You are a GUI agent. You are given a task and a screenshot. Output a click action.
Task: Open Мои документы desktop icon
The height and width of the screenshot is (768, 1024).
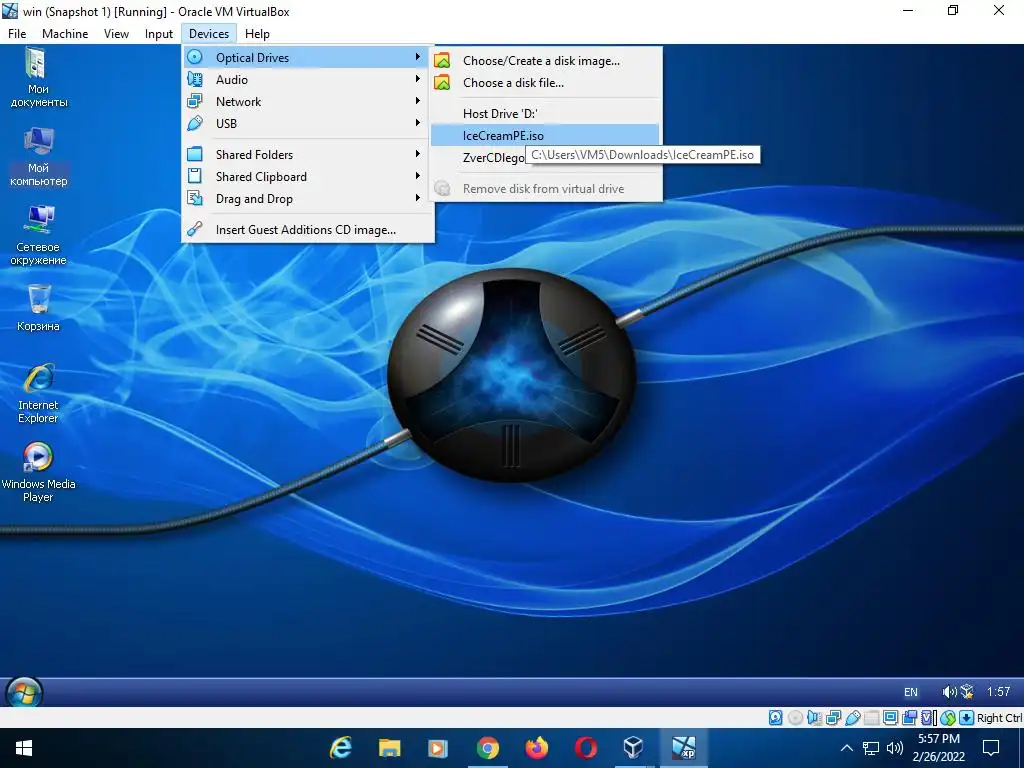click(38, 77)
